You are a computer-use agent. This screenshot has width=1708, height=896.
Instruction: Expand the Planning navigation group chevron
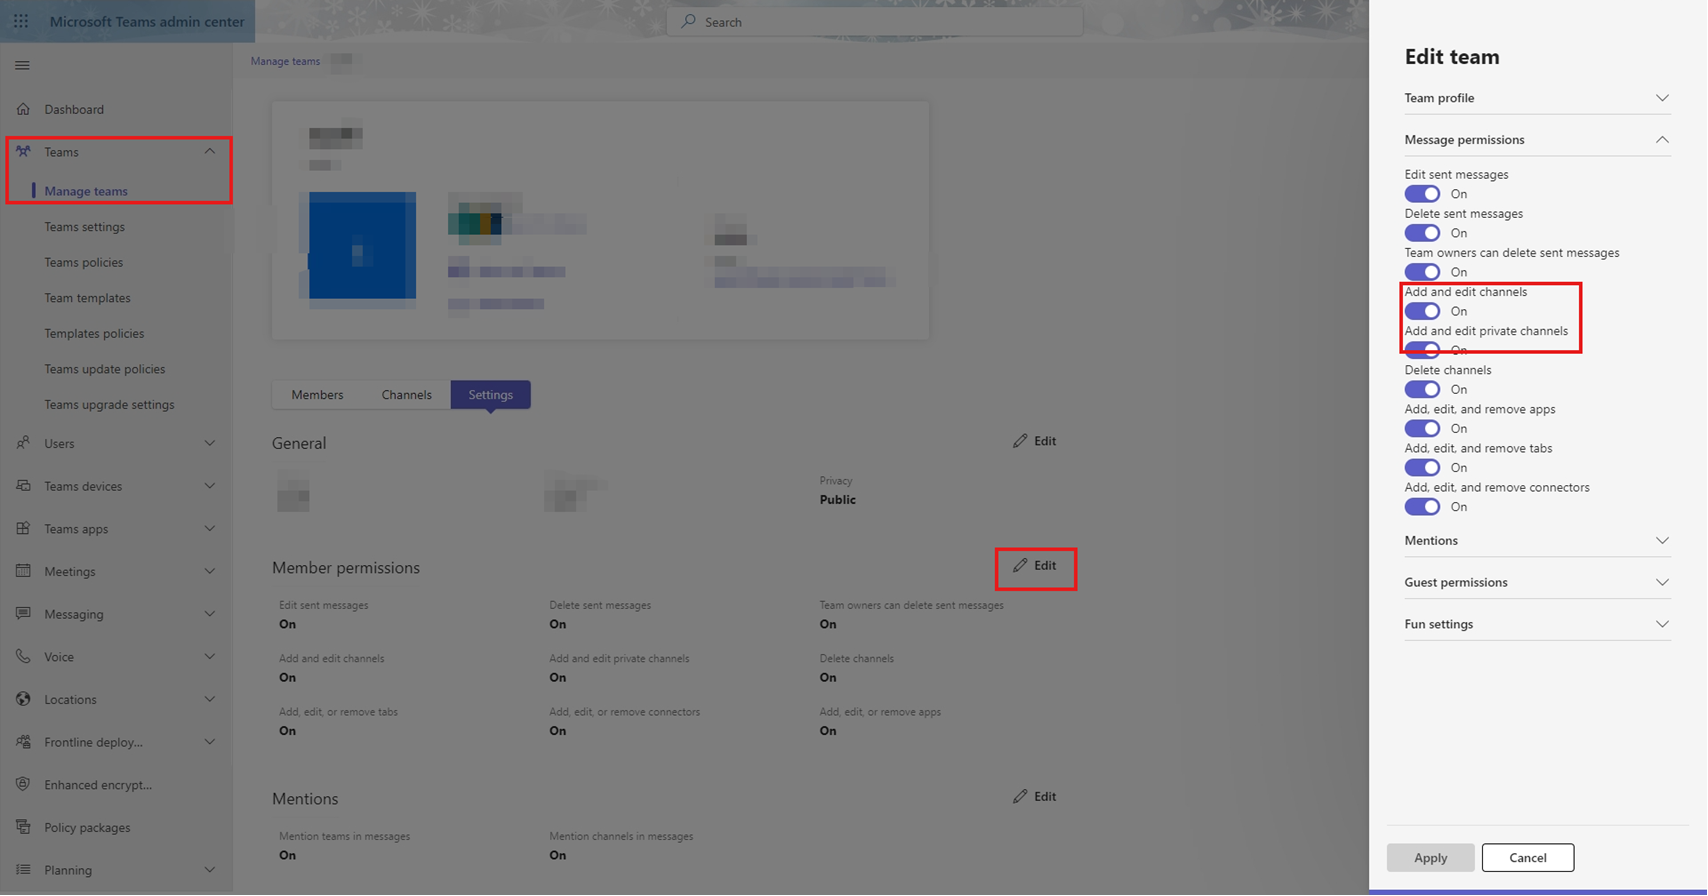coord(210,870)
